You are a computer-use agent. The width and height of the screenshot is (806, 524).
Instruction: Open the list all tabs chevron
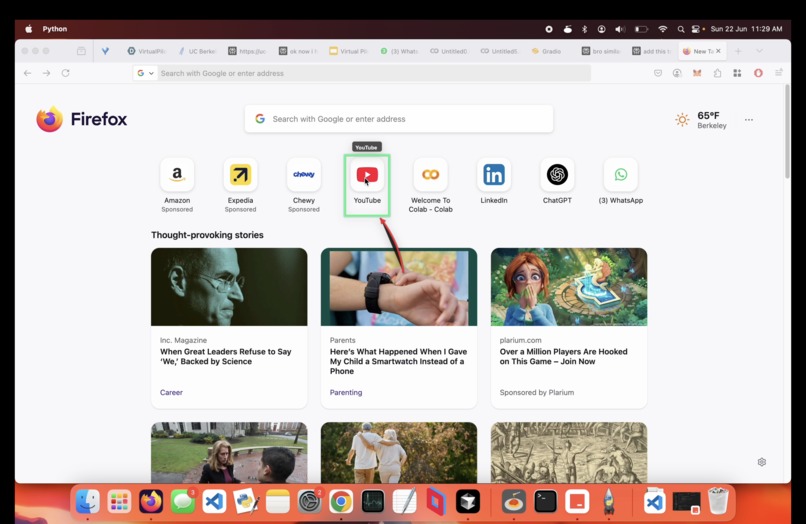[759, 51]
